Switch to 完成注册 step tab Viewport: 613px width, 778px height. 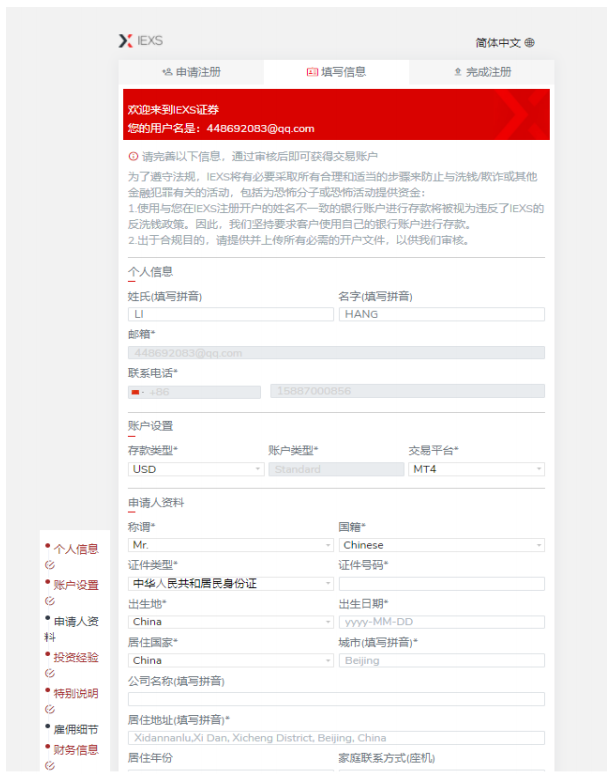point(481,72)
